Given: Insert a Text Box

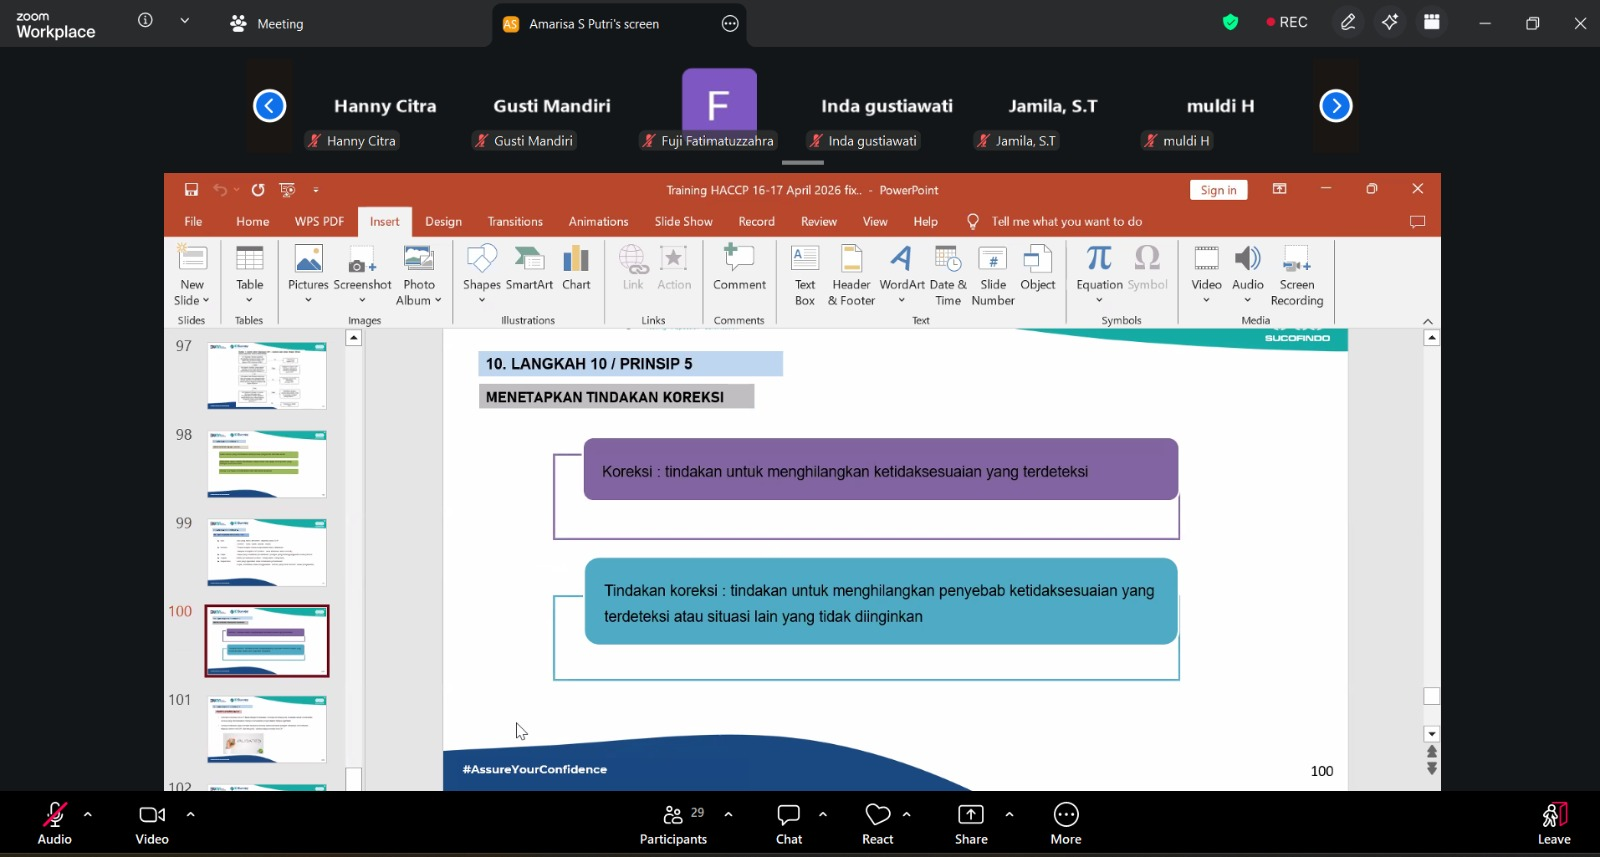Looking at the screenshot, I should (805, 275).
